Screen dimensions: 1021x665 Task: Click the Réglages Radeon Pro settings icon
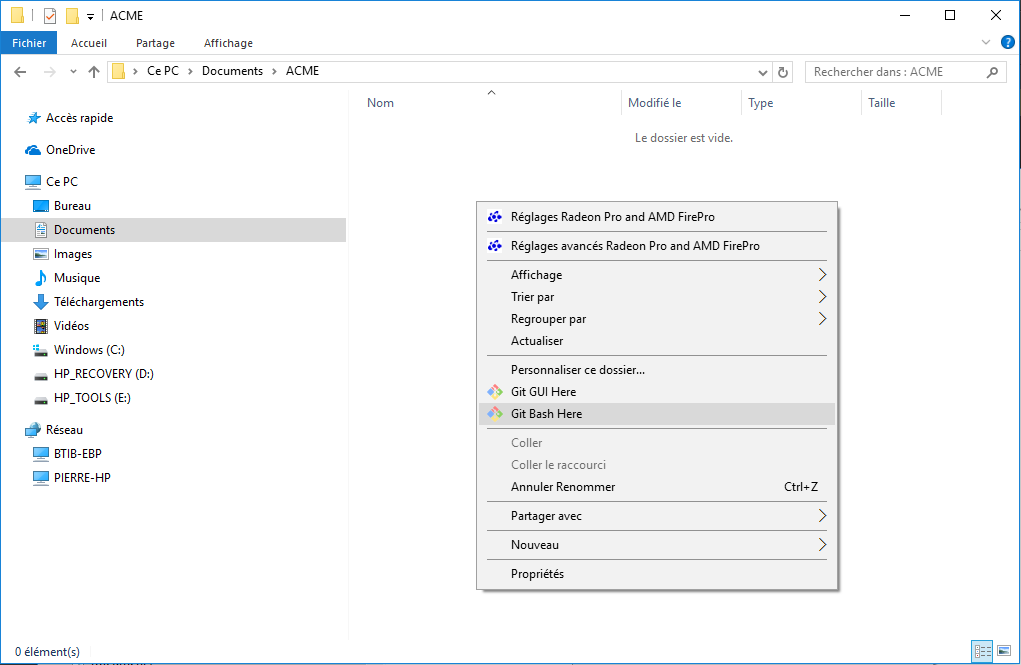pyautogui.click(x=495, y=216)
